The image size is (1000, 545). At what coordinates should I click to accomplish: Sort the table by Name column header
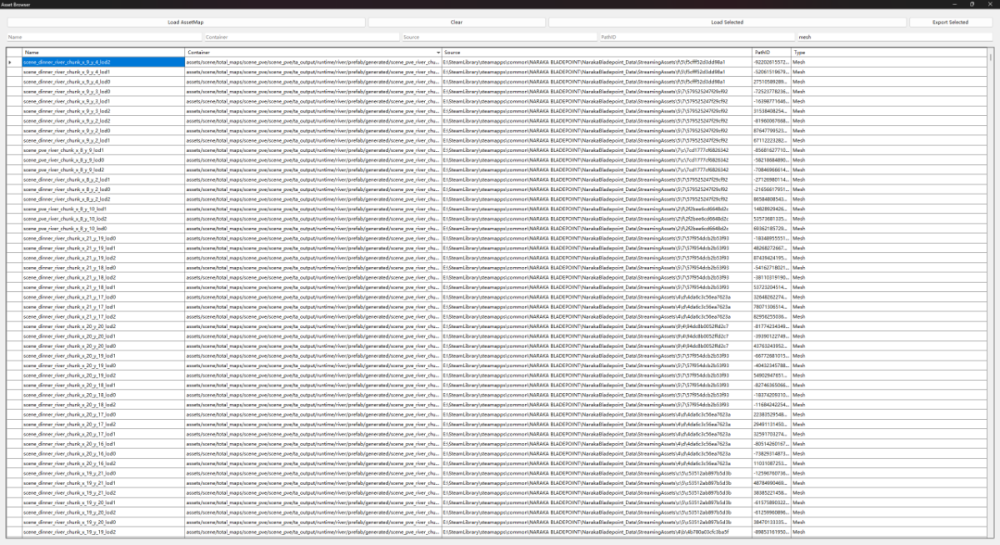102,51
